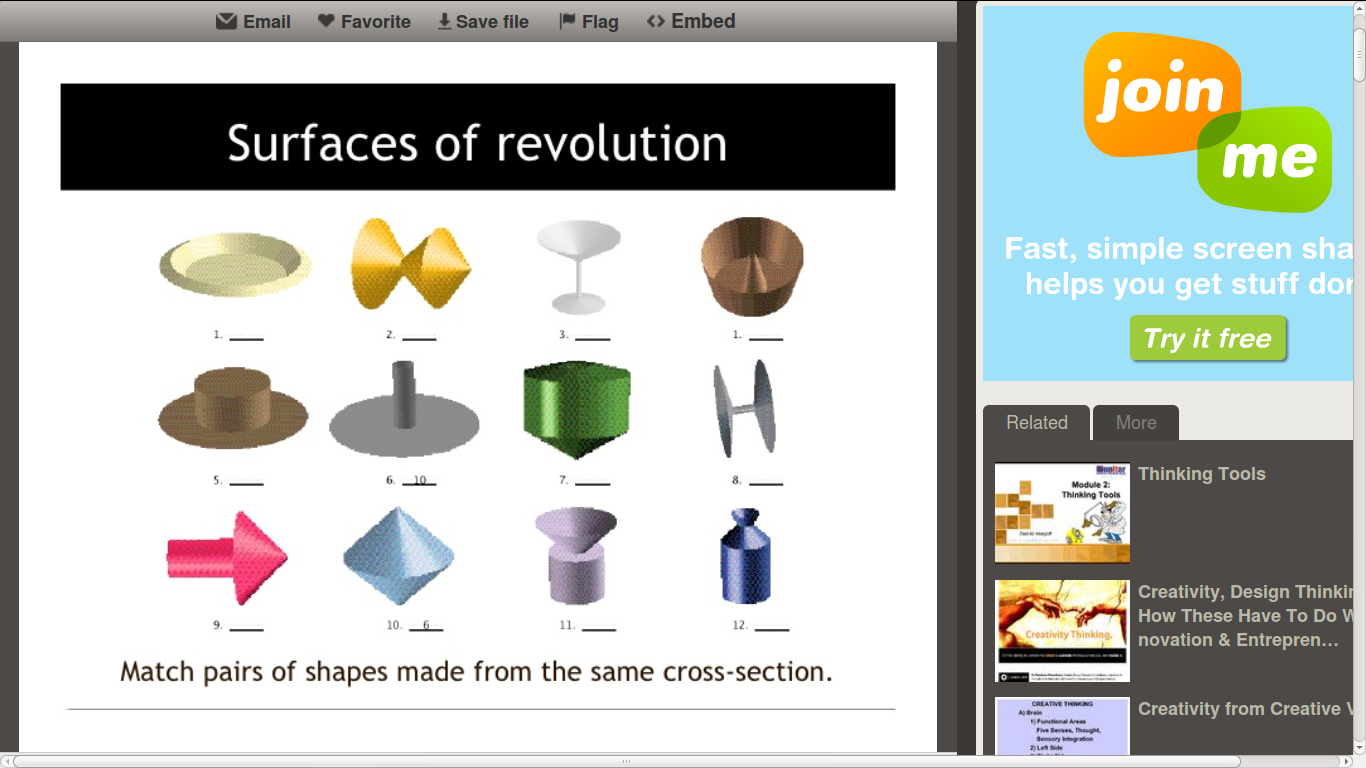Click the Surfaces of revolution slide title
Viewport: 1366px width, 768px height.
477,143
